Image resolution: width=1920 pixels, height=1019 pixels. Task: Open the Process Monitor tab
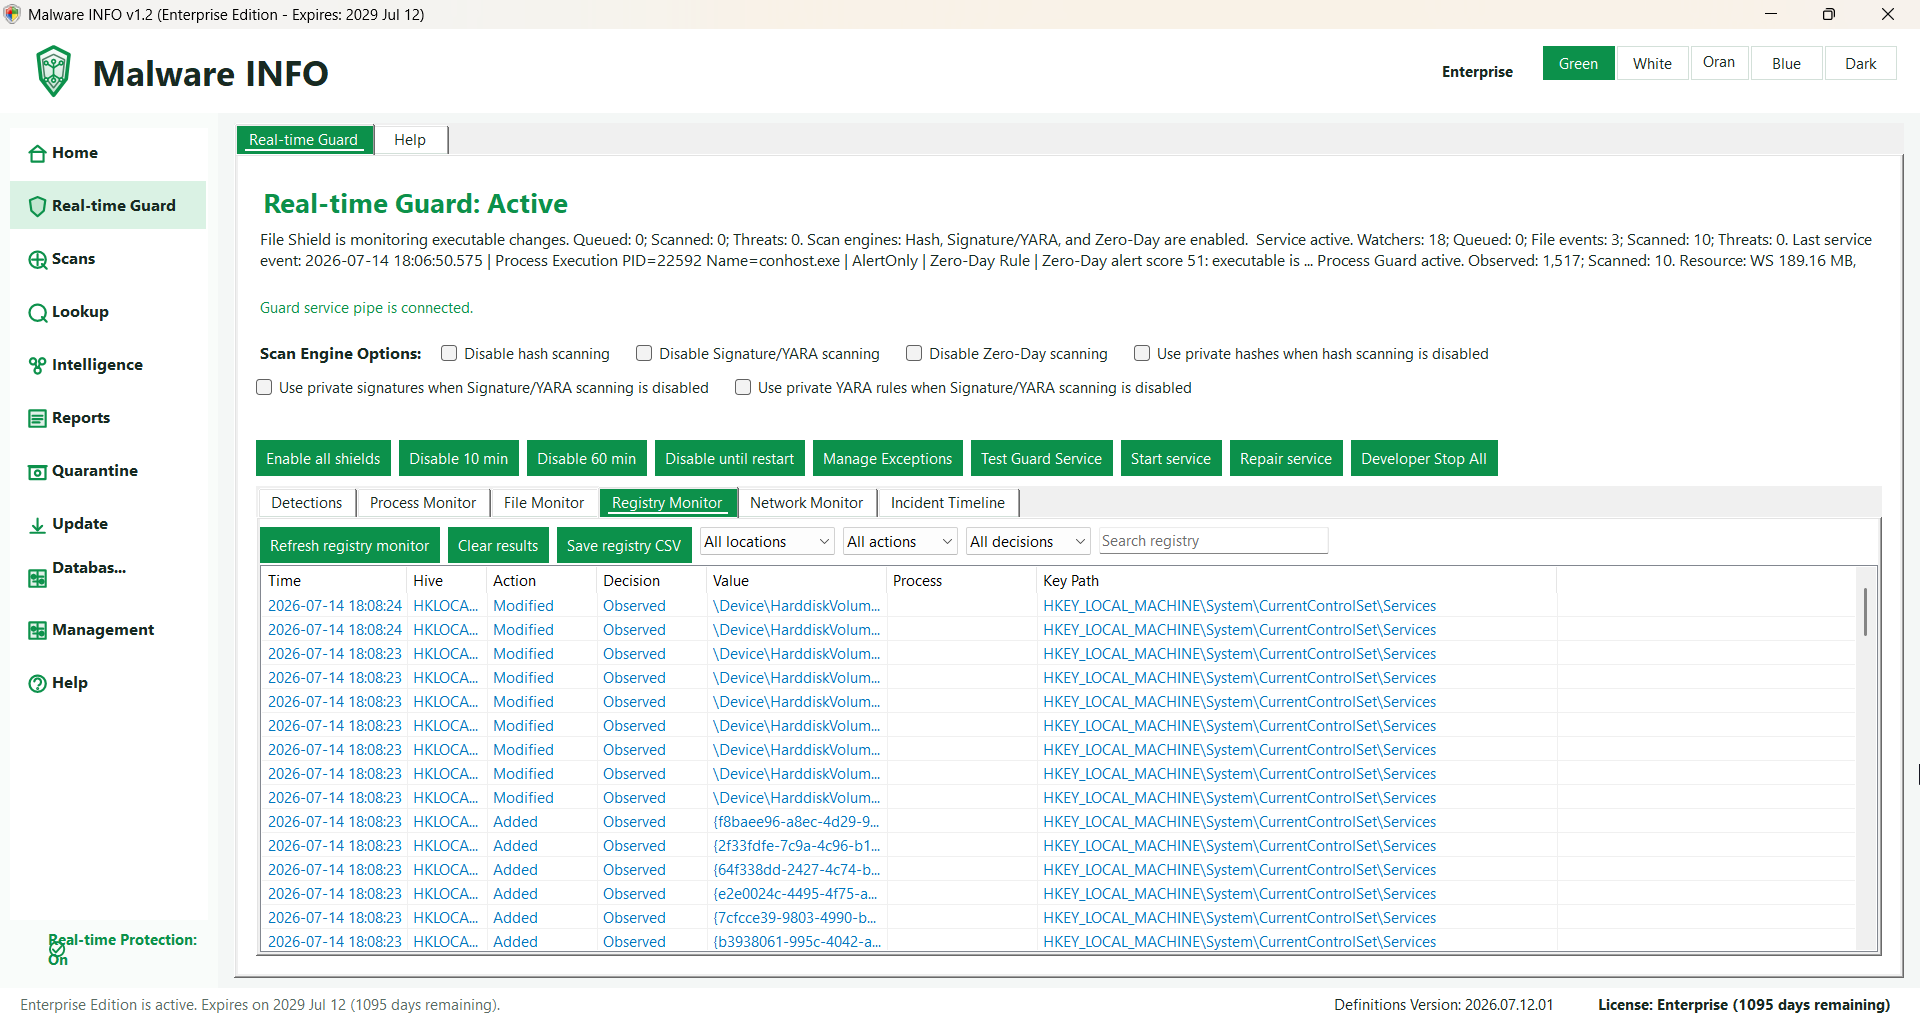coord(423,503)
